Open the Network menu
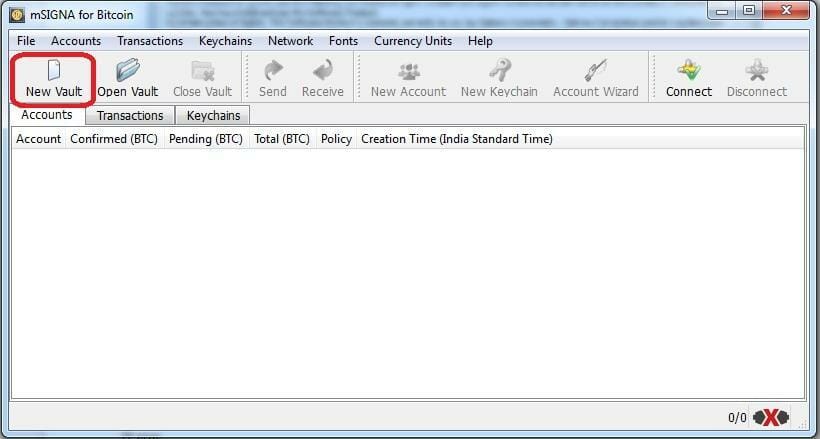Screen dimensions: 820x439 291,41
